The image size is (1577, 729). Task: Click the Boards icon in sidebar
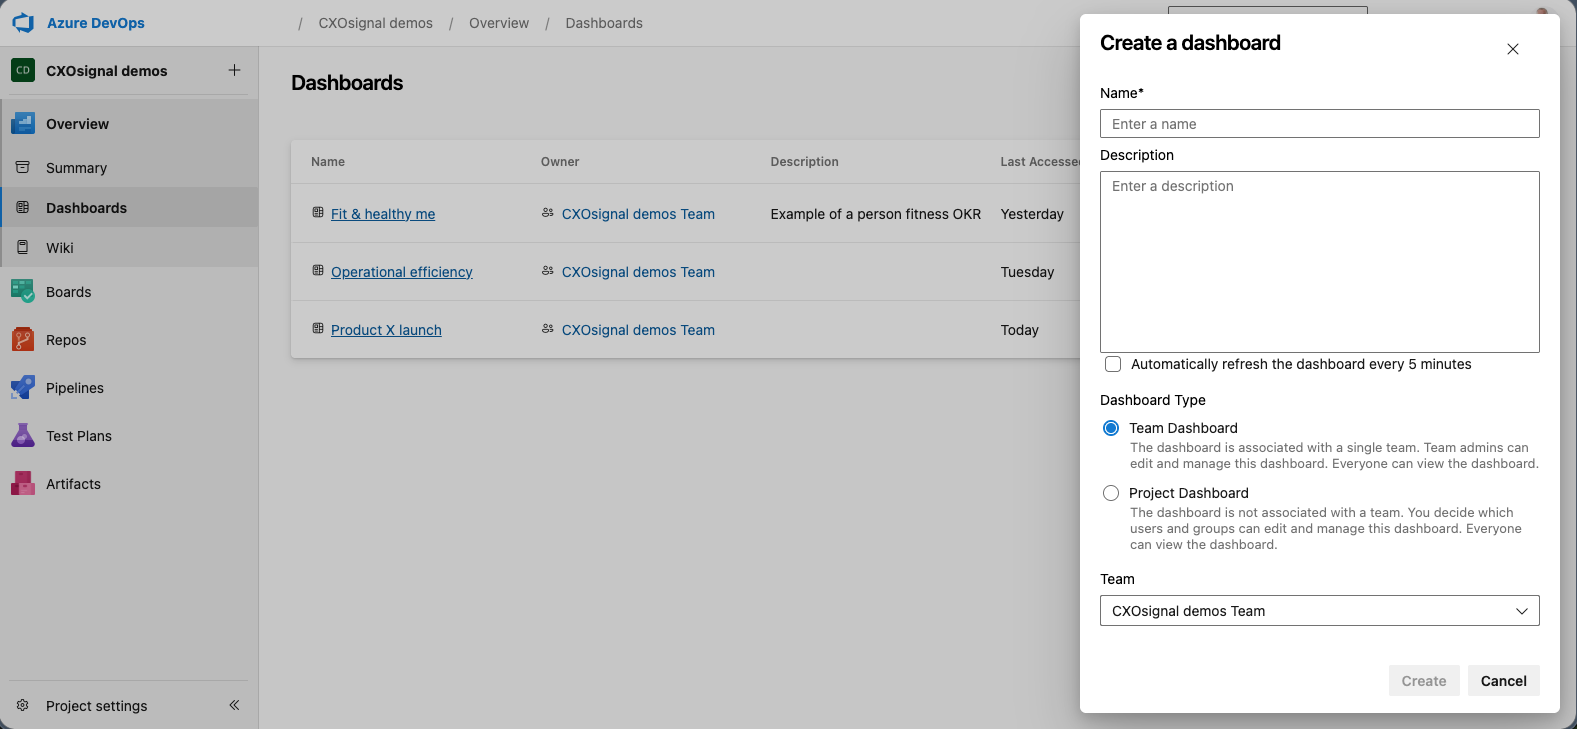[x=23, y=291]
